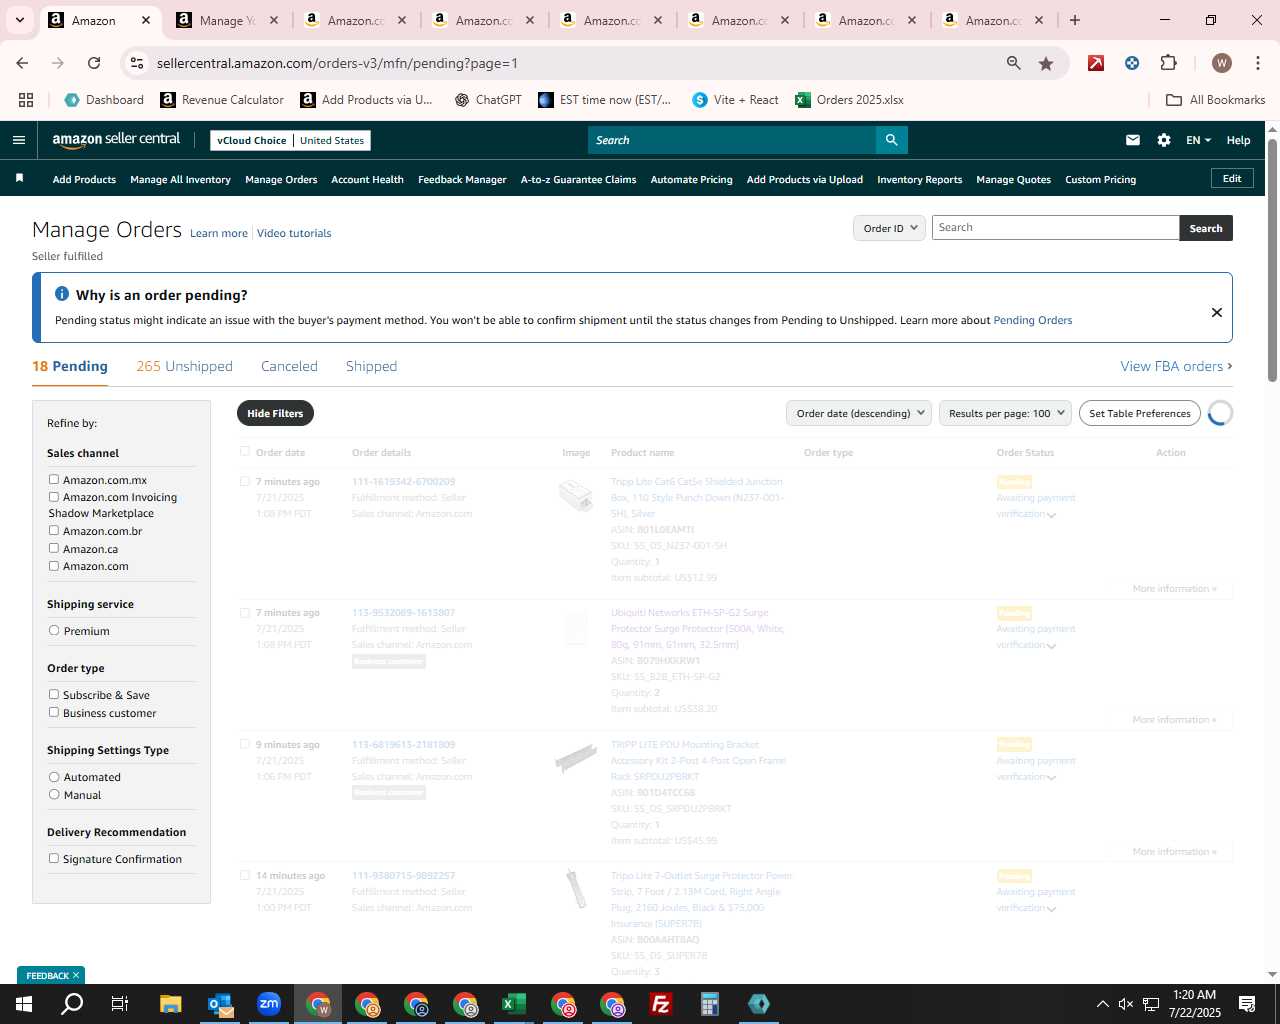
Task: Open the settings gear icon
Action: (x=1164, y=140)
